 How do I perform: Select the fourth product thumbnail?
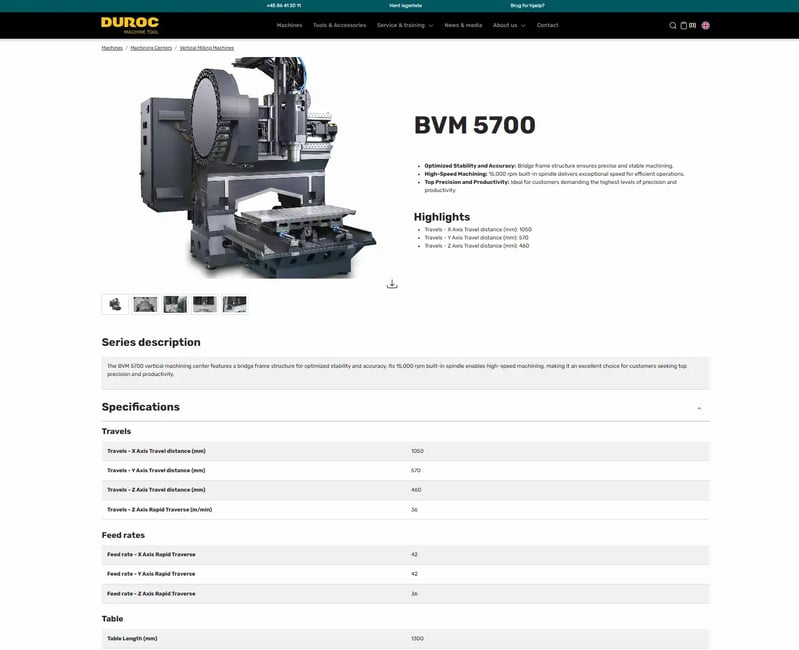tap(204, 304)
